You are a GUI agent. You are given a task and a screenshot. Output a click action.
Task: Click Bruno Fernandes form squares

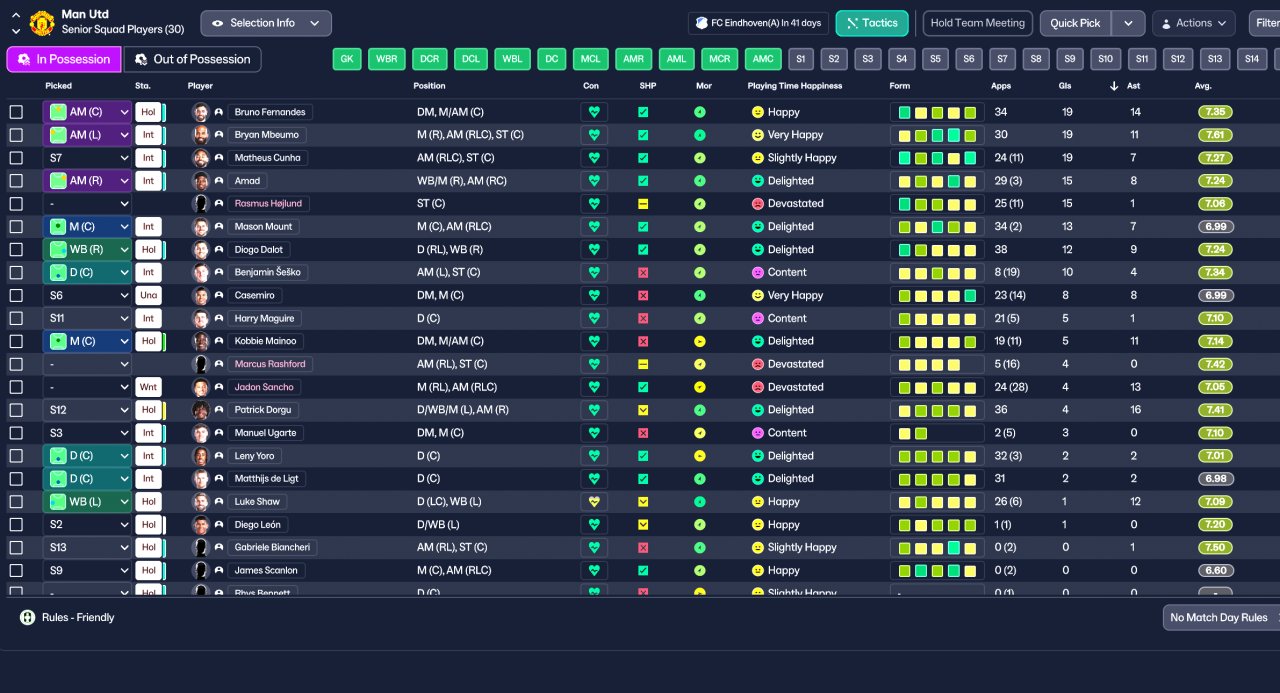click(937, 112)
